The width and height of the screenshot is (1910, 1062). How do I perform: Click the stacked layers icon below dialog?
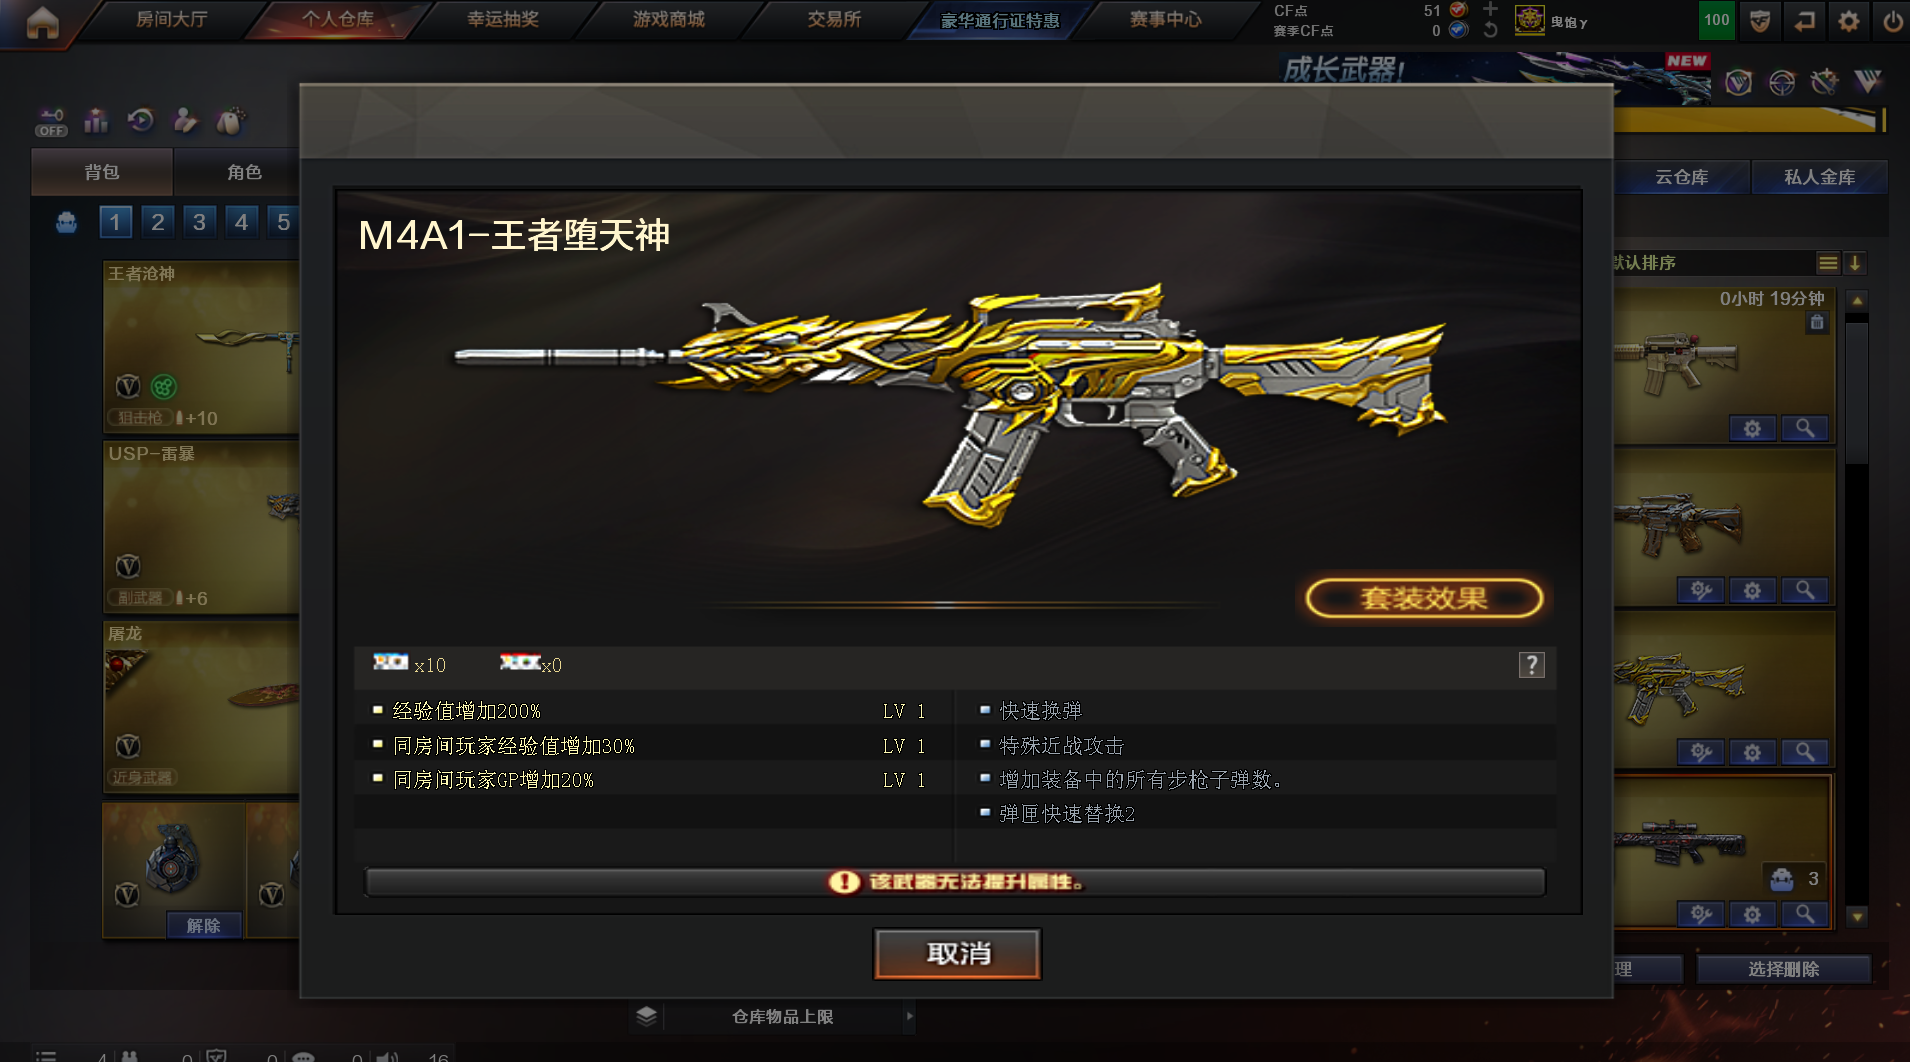pyautogui.click(x=646, y=1016)
